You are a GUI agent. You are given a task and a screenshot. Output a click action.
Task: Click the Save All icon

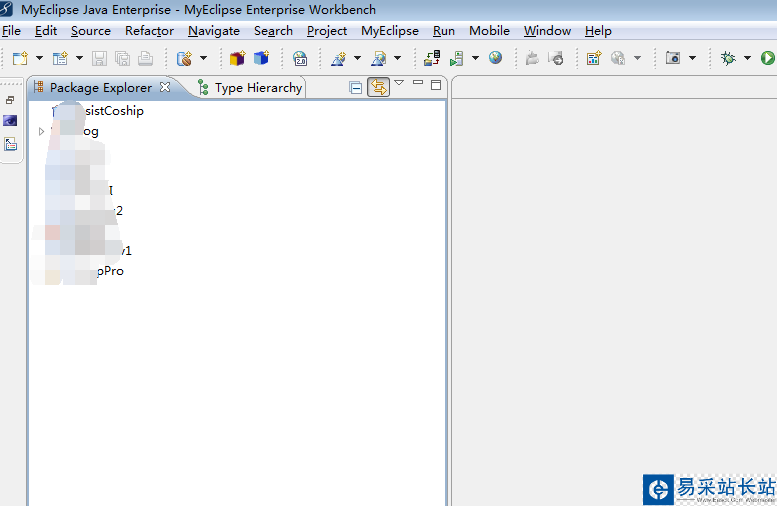122,58
